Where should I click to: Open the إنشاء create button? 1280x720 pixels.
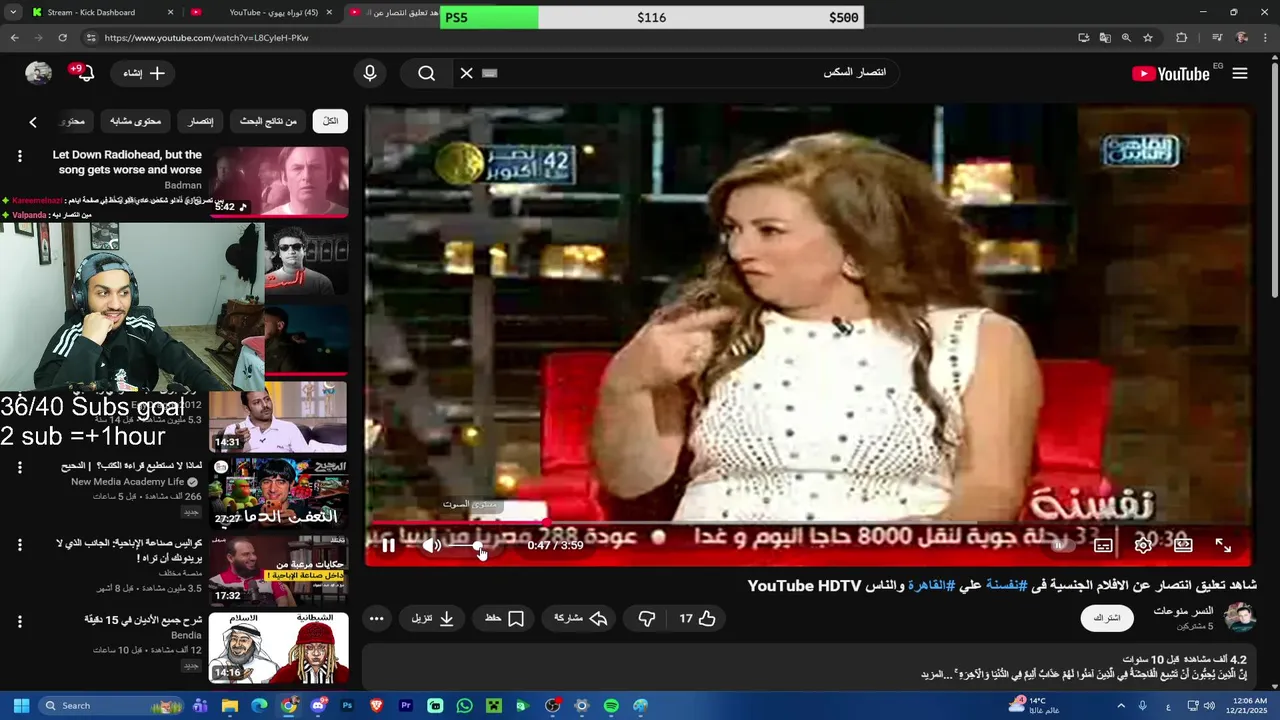tap(144, 73)
